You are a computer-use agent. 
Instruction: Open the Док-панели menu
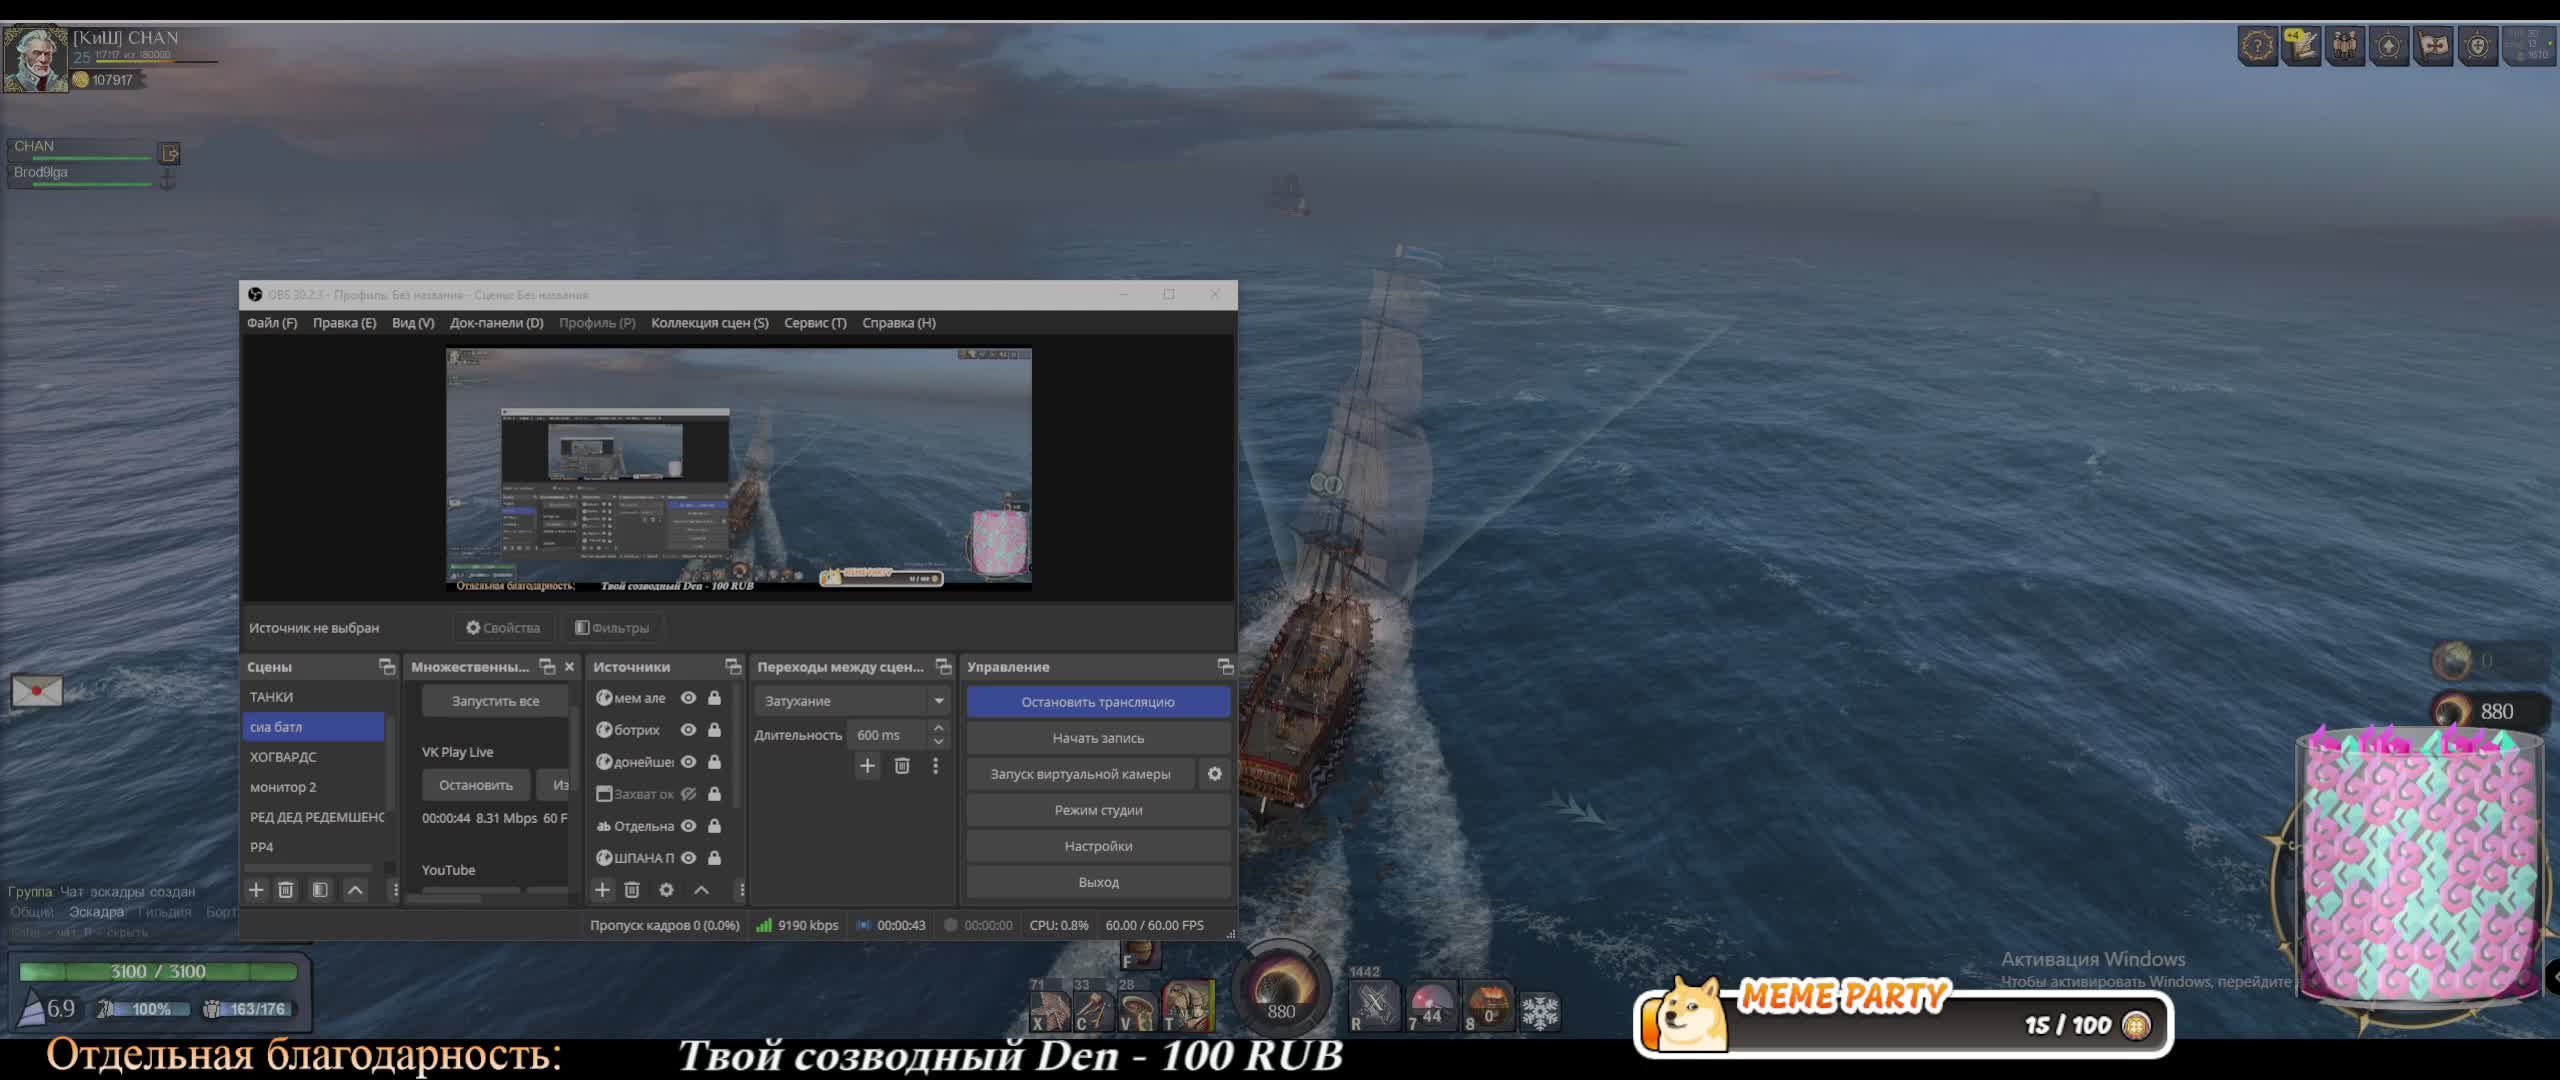pyautogui.click(x=496, y=323)
